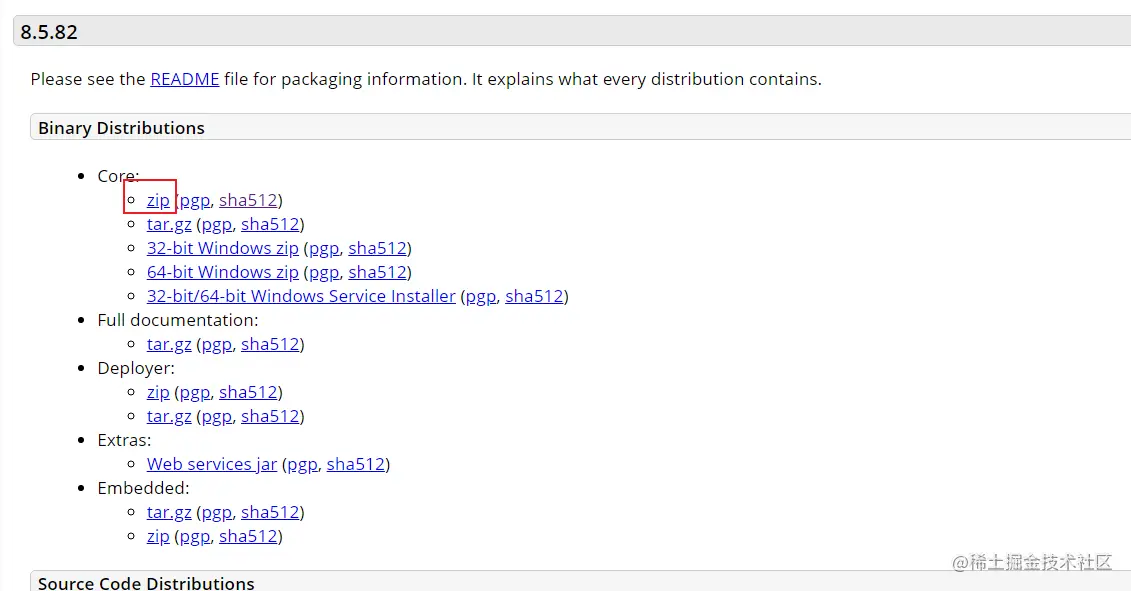Download 32-bit/64-bit Windows Service Installer

[301, 296]
